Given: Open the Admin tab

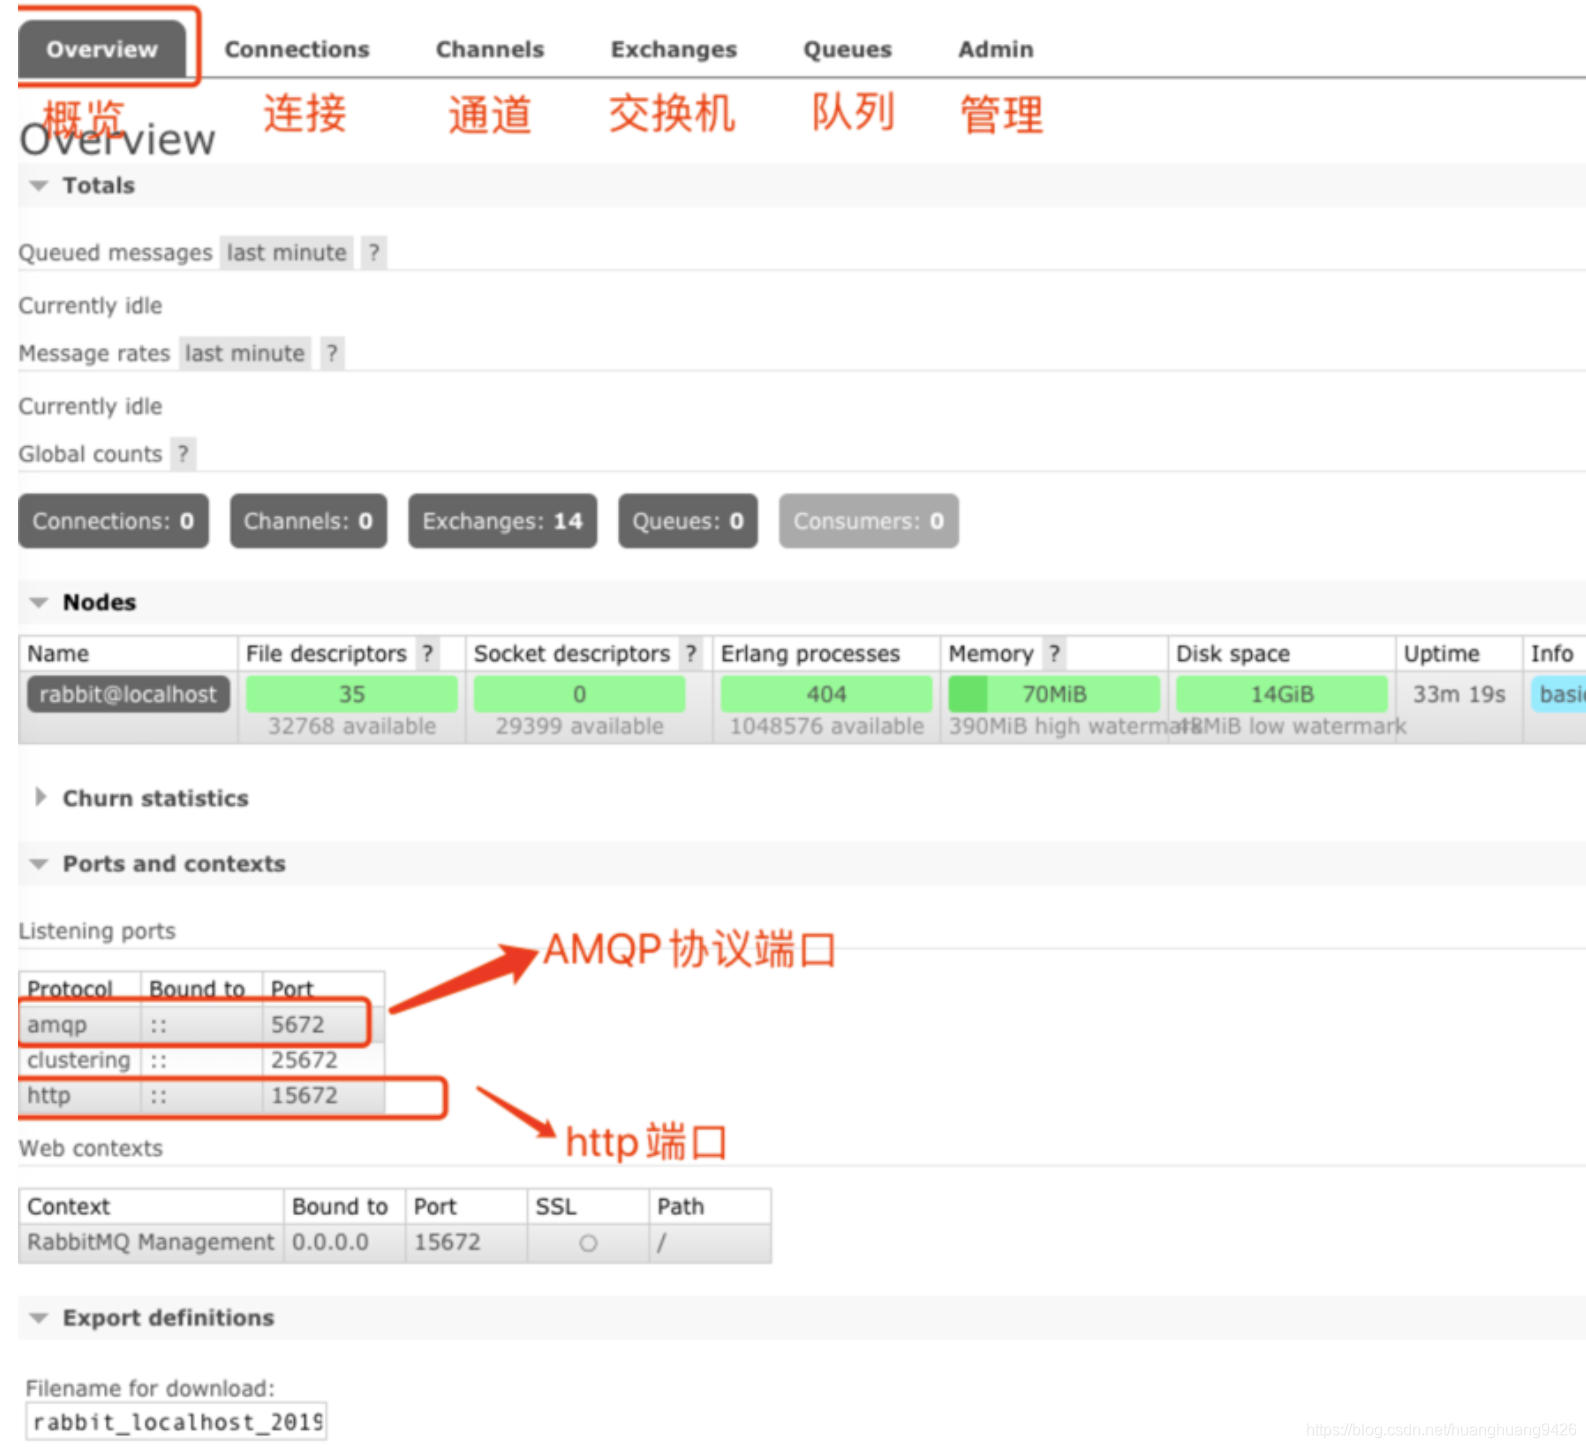Looking at the screenshot, I should [996, 49].
